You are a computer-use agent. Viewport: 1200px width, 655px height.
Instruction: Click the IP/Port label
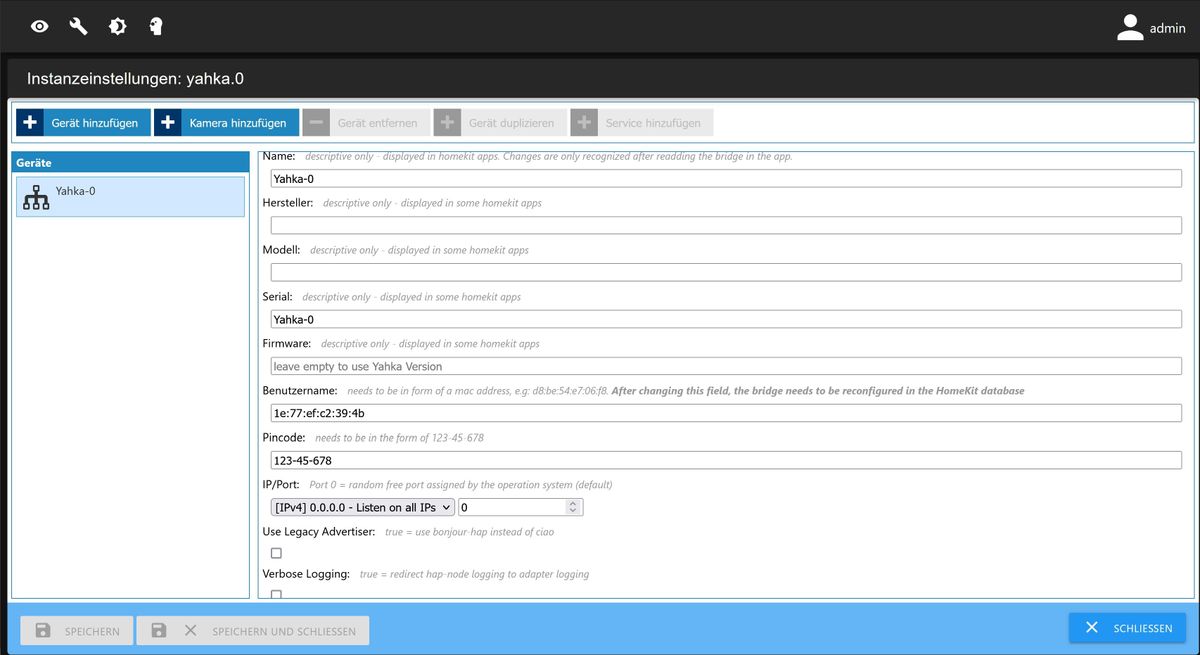pos(281,484)
